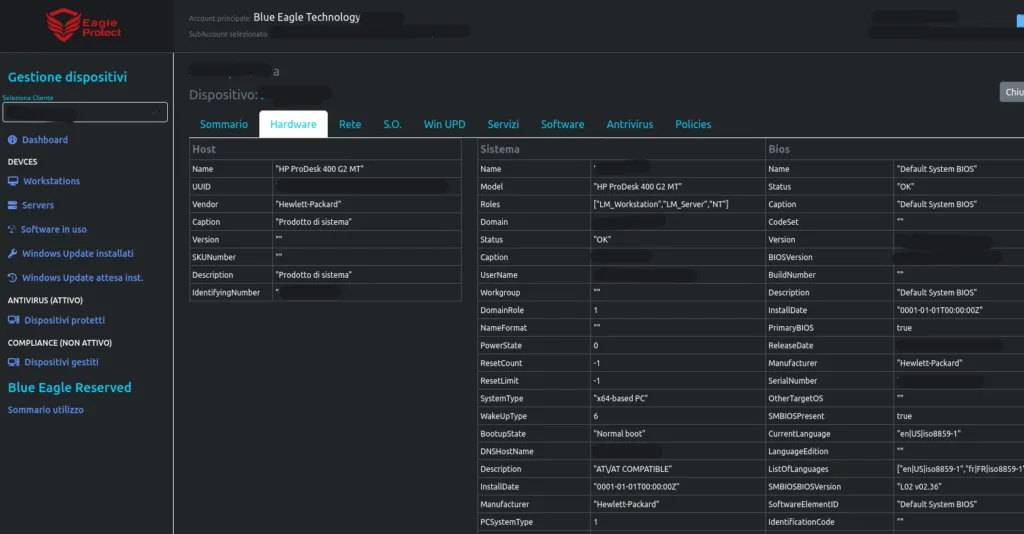Click the Sistema WakeUpType value 6
The image size is (1024, 534).
(x=596, y=415)
